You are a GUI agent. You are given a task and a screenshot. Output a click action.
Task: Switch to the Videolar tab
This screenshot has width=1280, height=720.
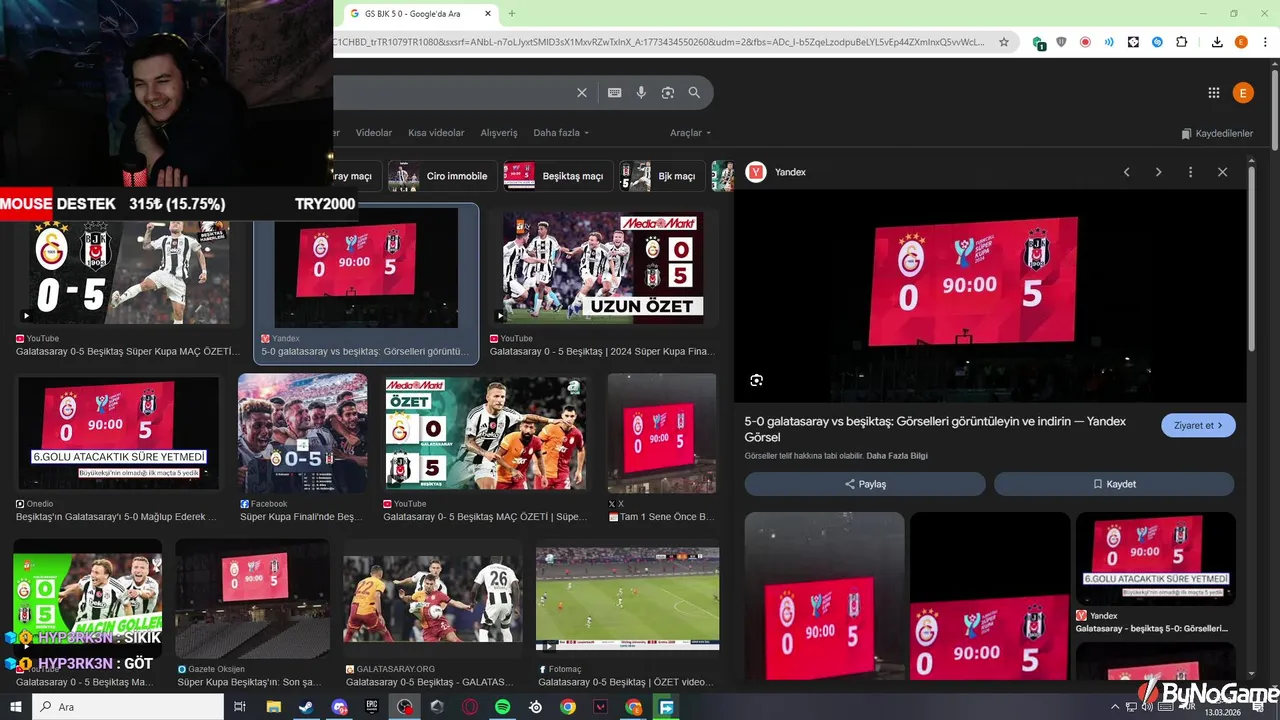click(x=374, y=133)
